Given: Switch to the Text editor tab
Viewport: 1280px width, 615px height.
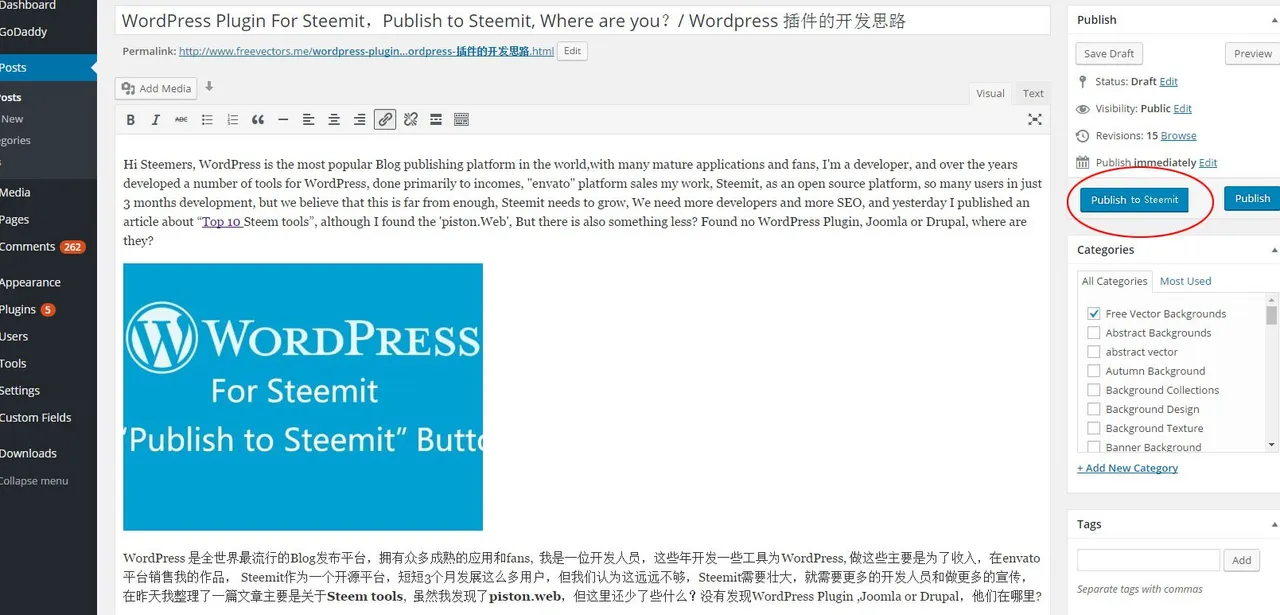Looking at the screenshot, I should pos(1033,93).
